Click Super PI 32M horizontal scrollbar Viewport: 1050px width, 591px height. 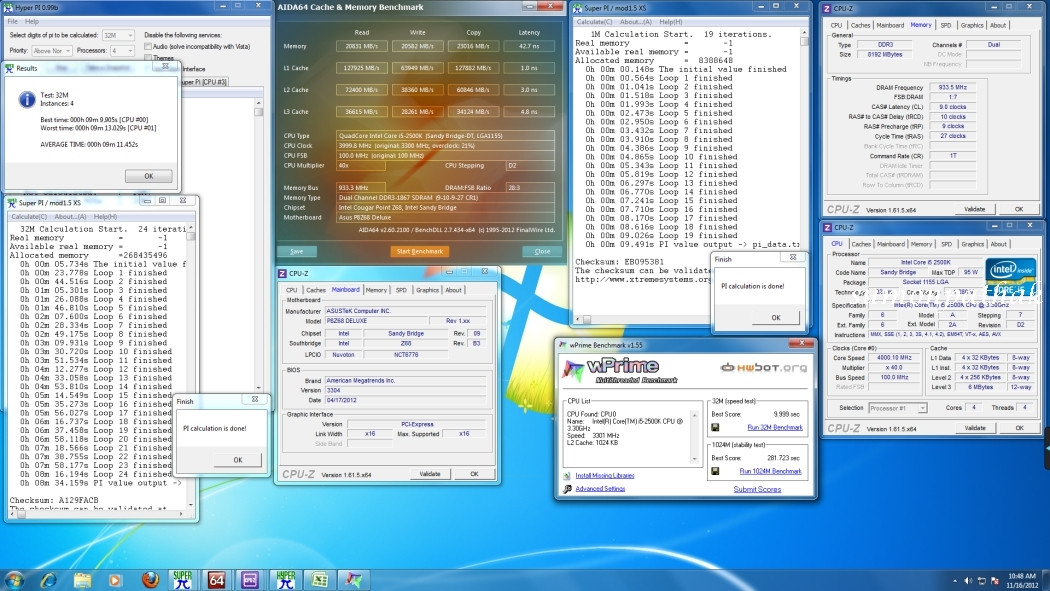click(98, 515)
